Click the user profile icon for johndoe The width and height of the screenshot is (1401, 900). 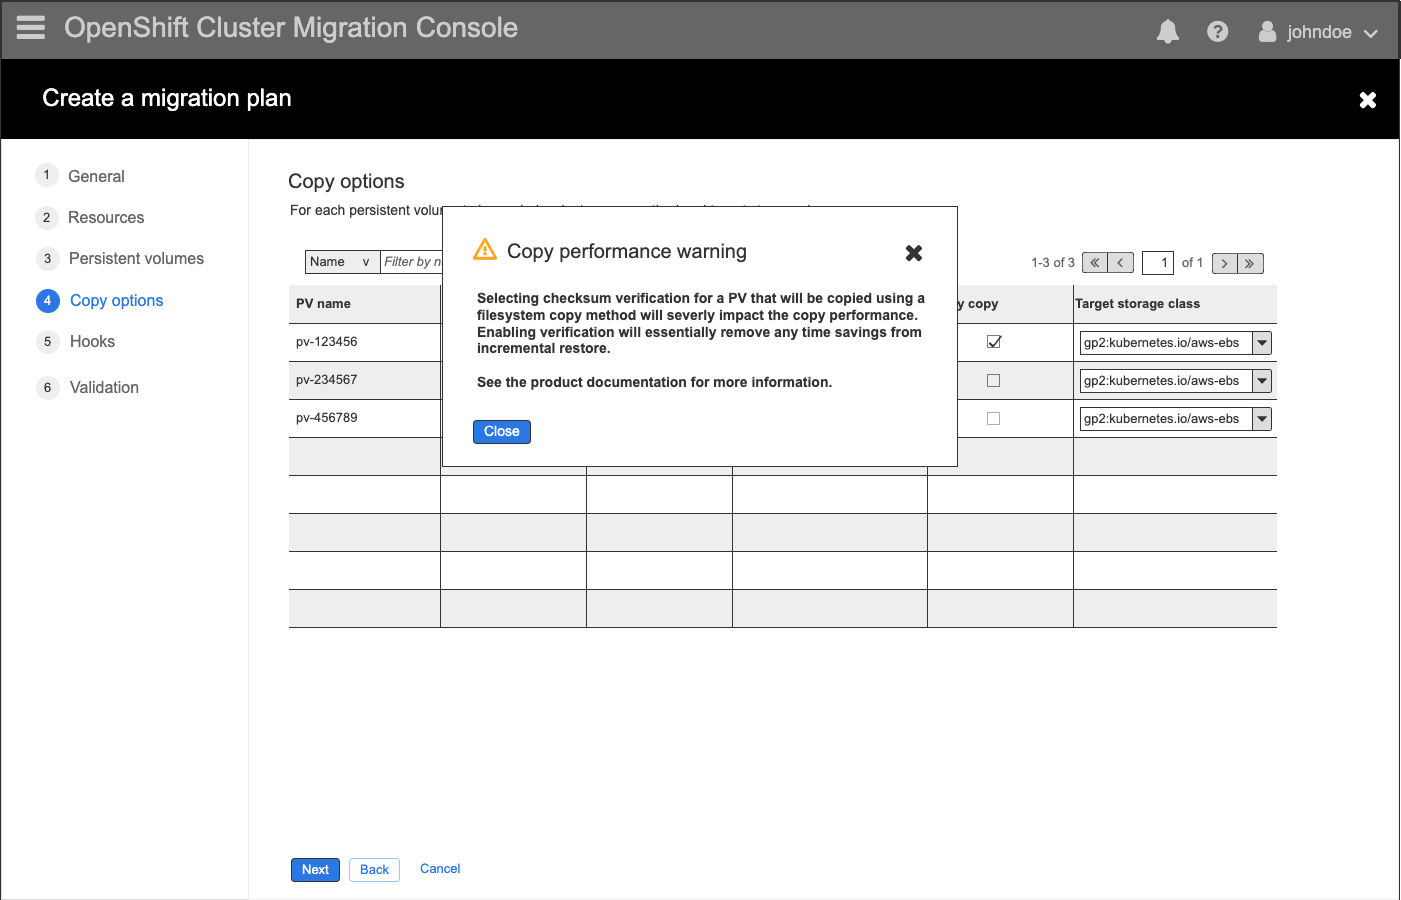pos(1266,31)
